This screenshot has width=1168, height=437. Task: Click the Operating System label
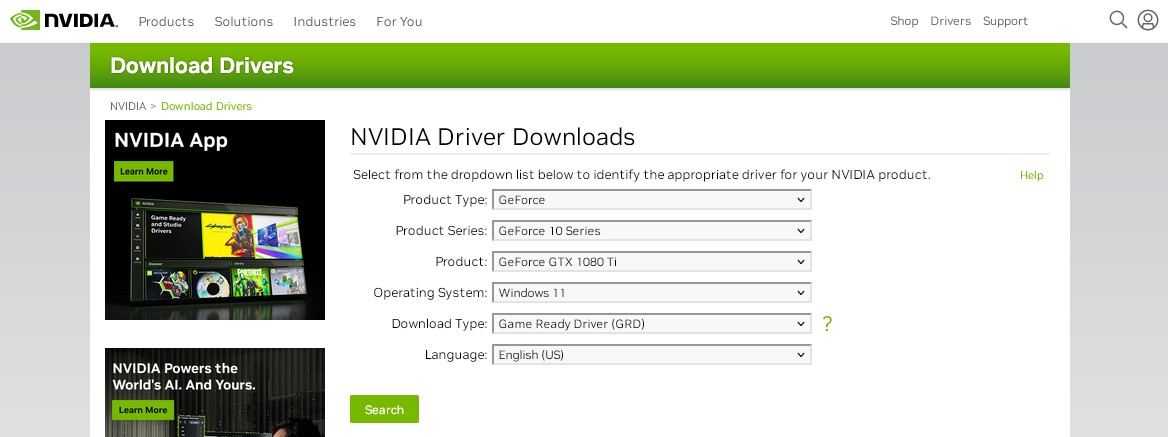coord(431,293)
